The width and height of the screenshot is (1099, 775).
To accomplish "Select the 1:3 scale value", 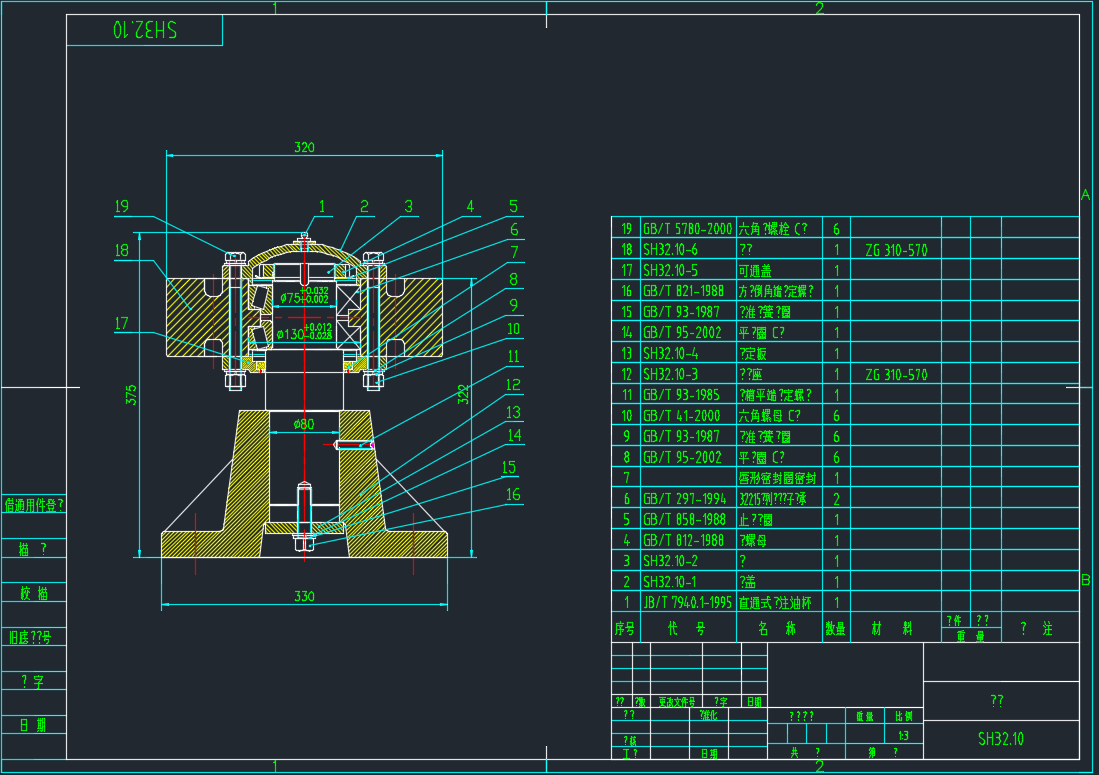I will pos(903,736).
